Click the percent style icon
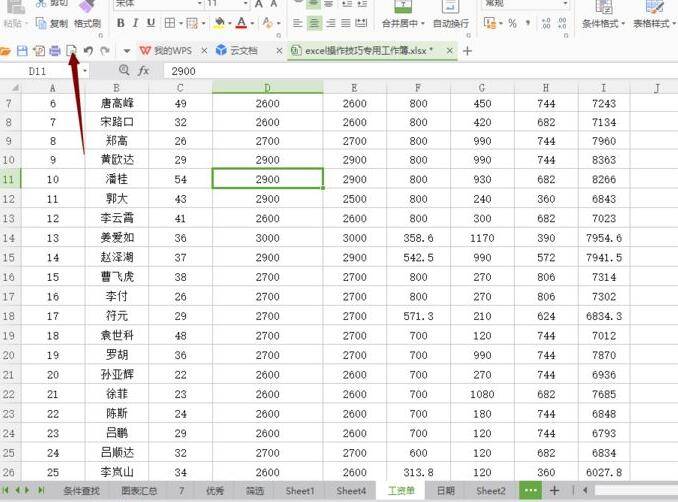This screenshot has height=502, width=678. click(512, 23)
